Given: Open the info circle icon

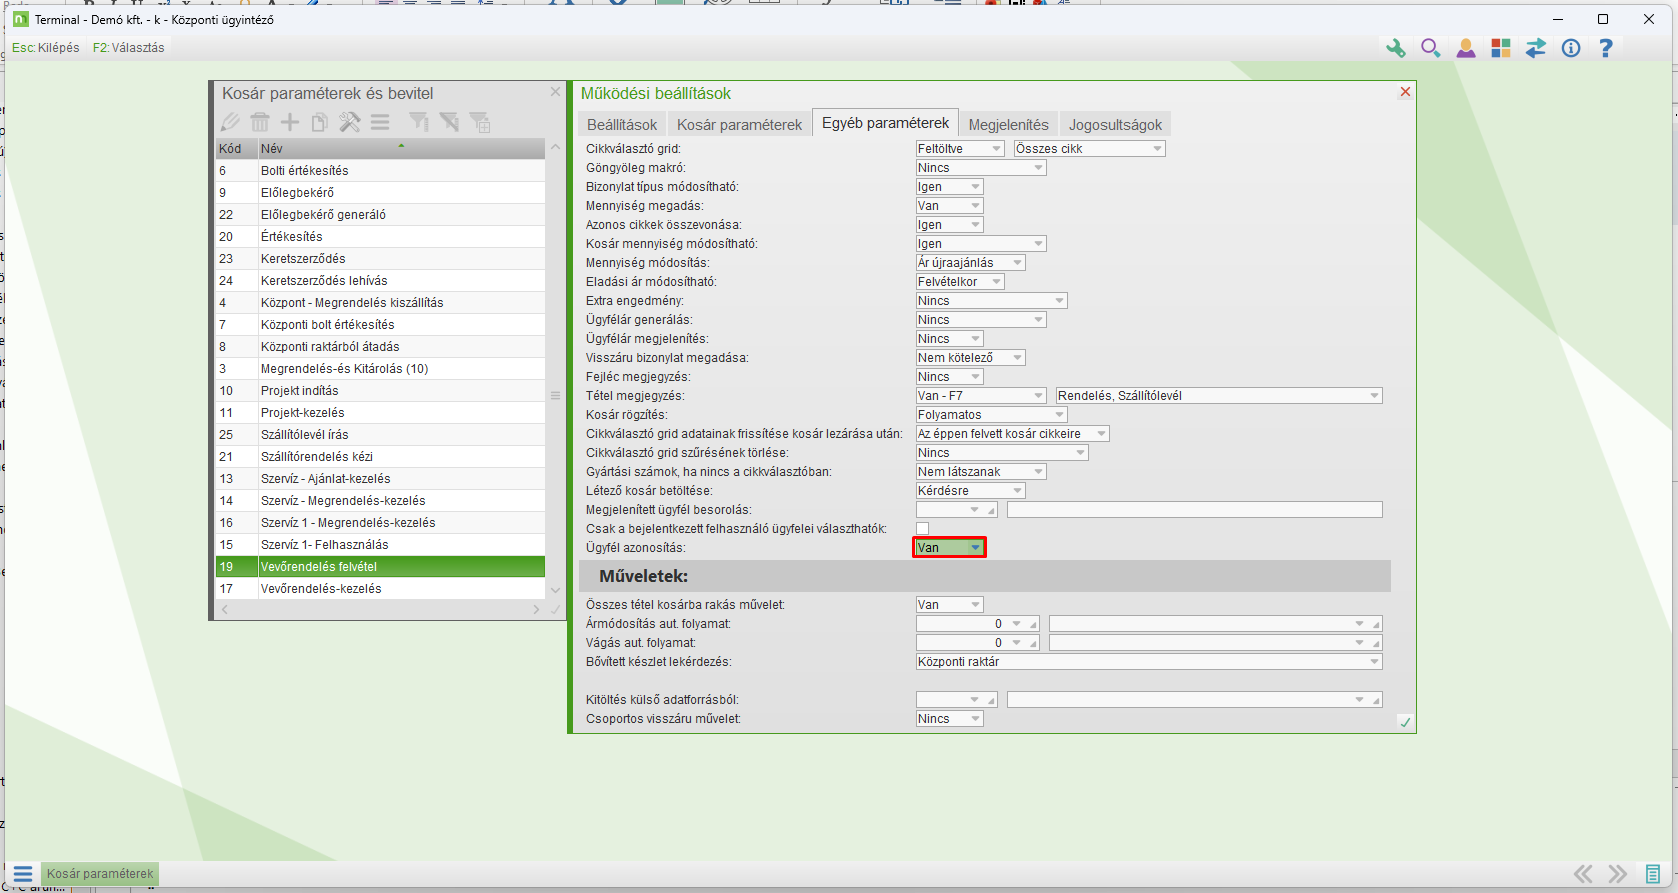Looking at the screenshot, I should [x=1571, y=48].
